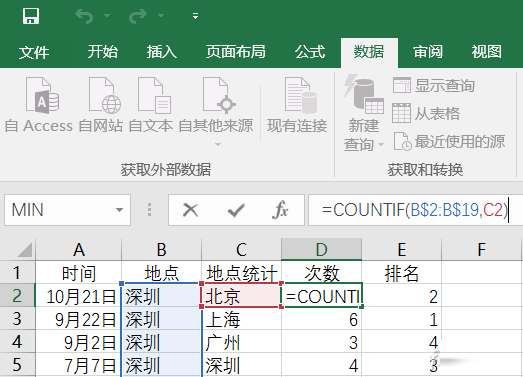Image resolution: width=523 pixels, height=377 pixels.
Task: Open the Undo history dropdown arrow
Action: (x=107, y=16)
